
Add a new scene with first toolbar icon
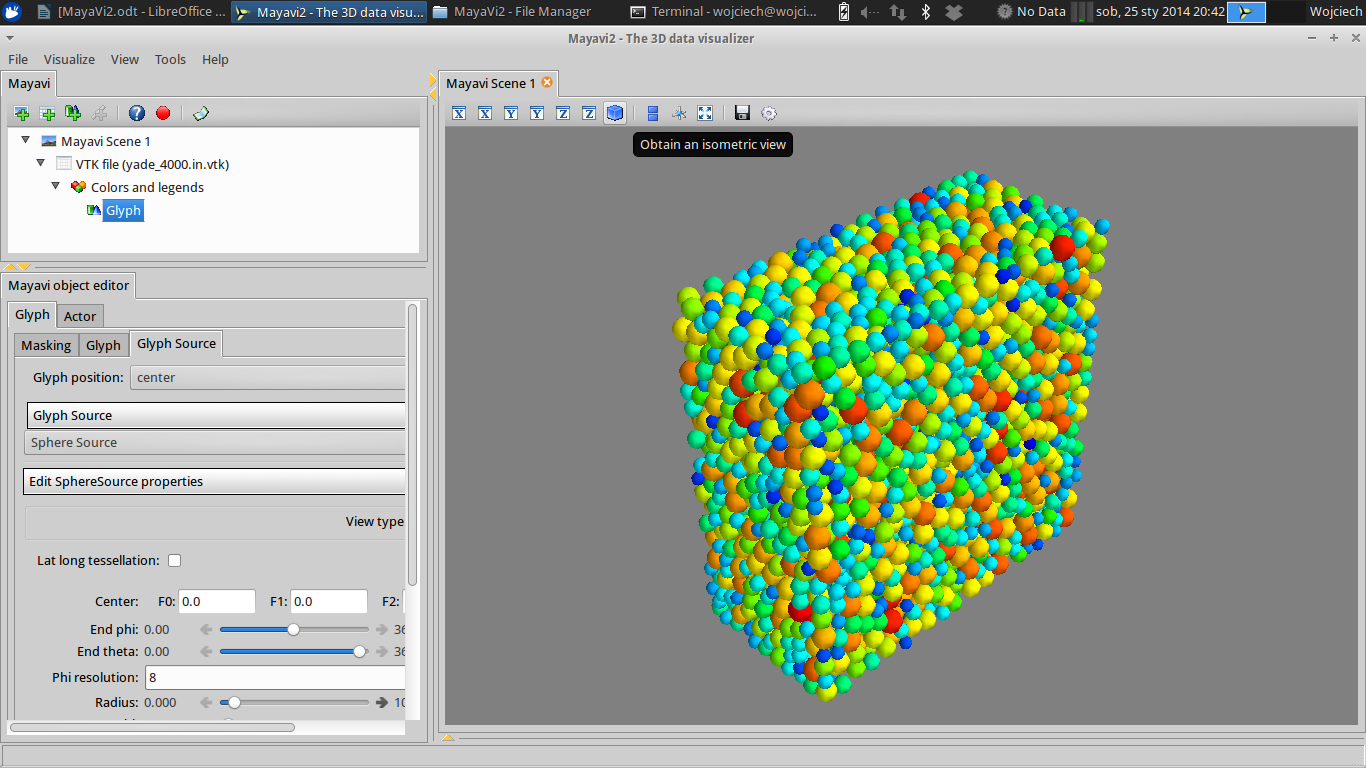point(22,114)
